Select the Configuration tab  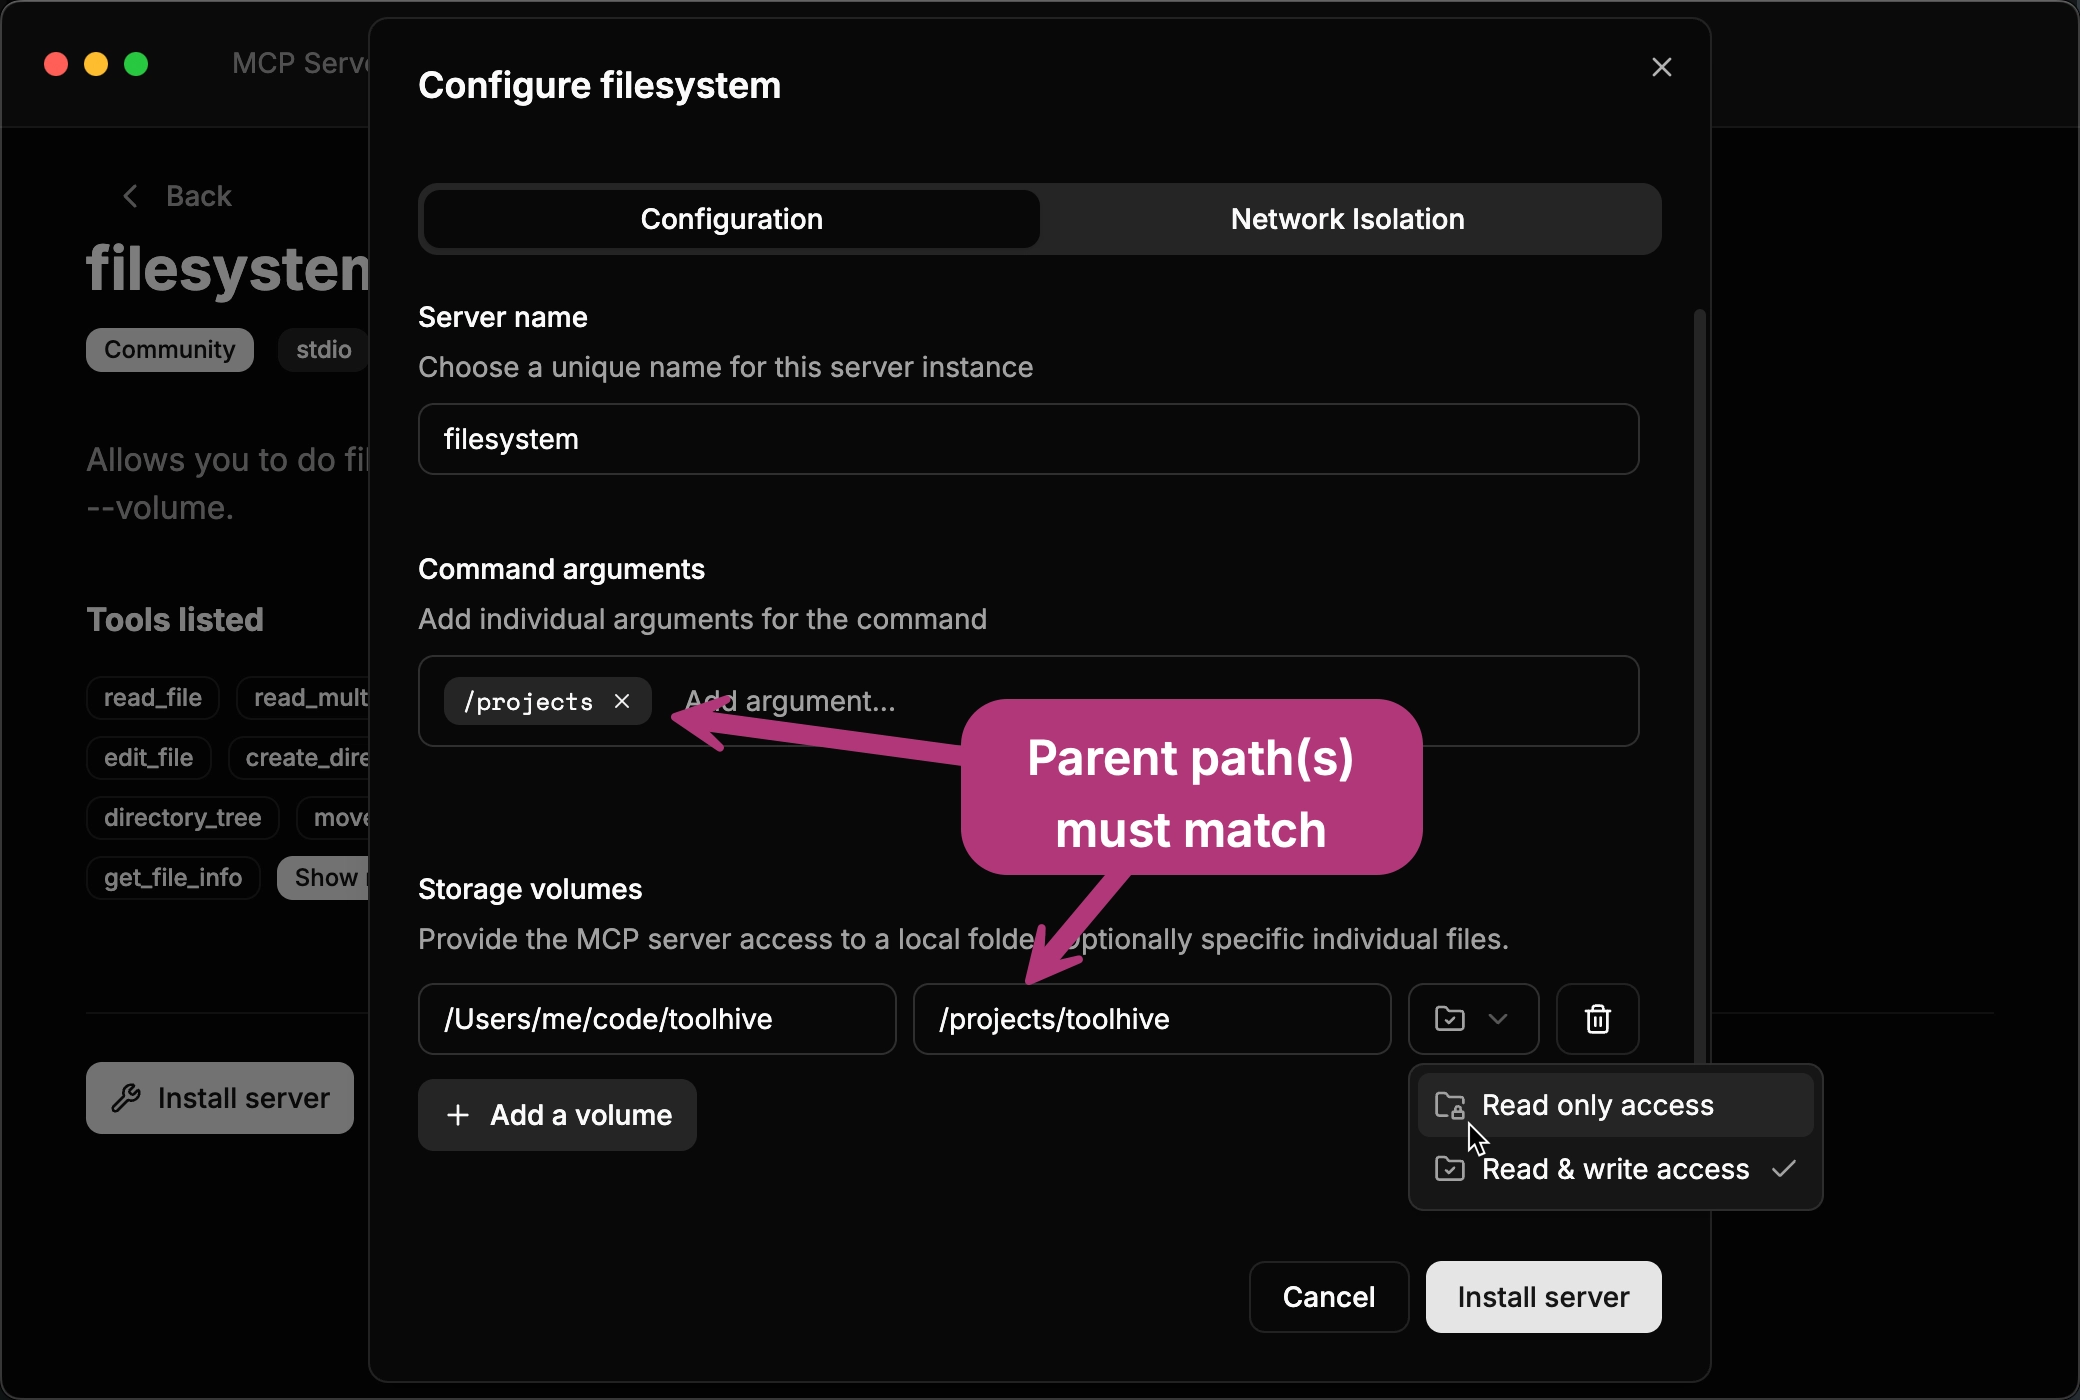click(731, 218)
